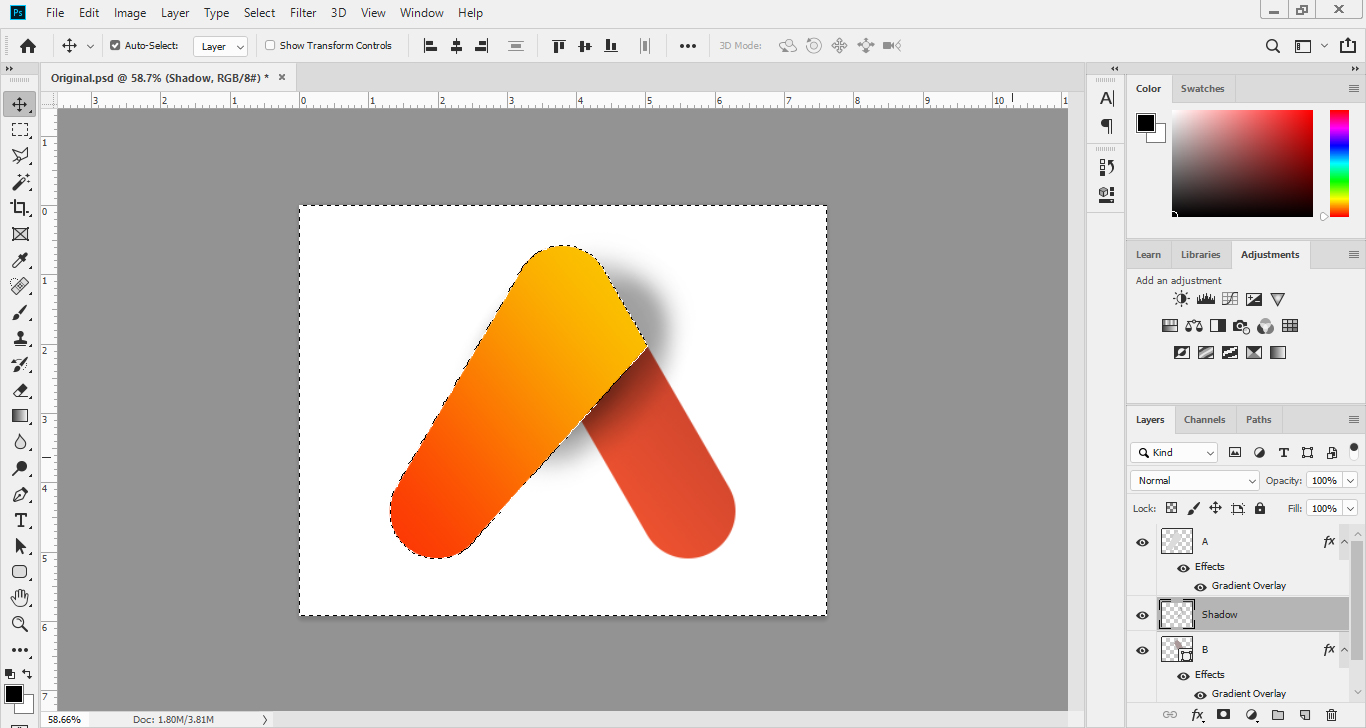Add a Color Balance adjustment

click(x=1194, y=325)
